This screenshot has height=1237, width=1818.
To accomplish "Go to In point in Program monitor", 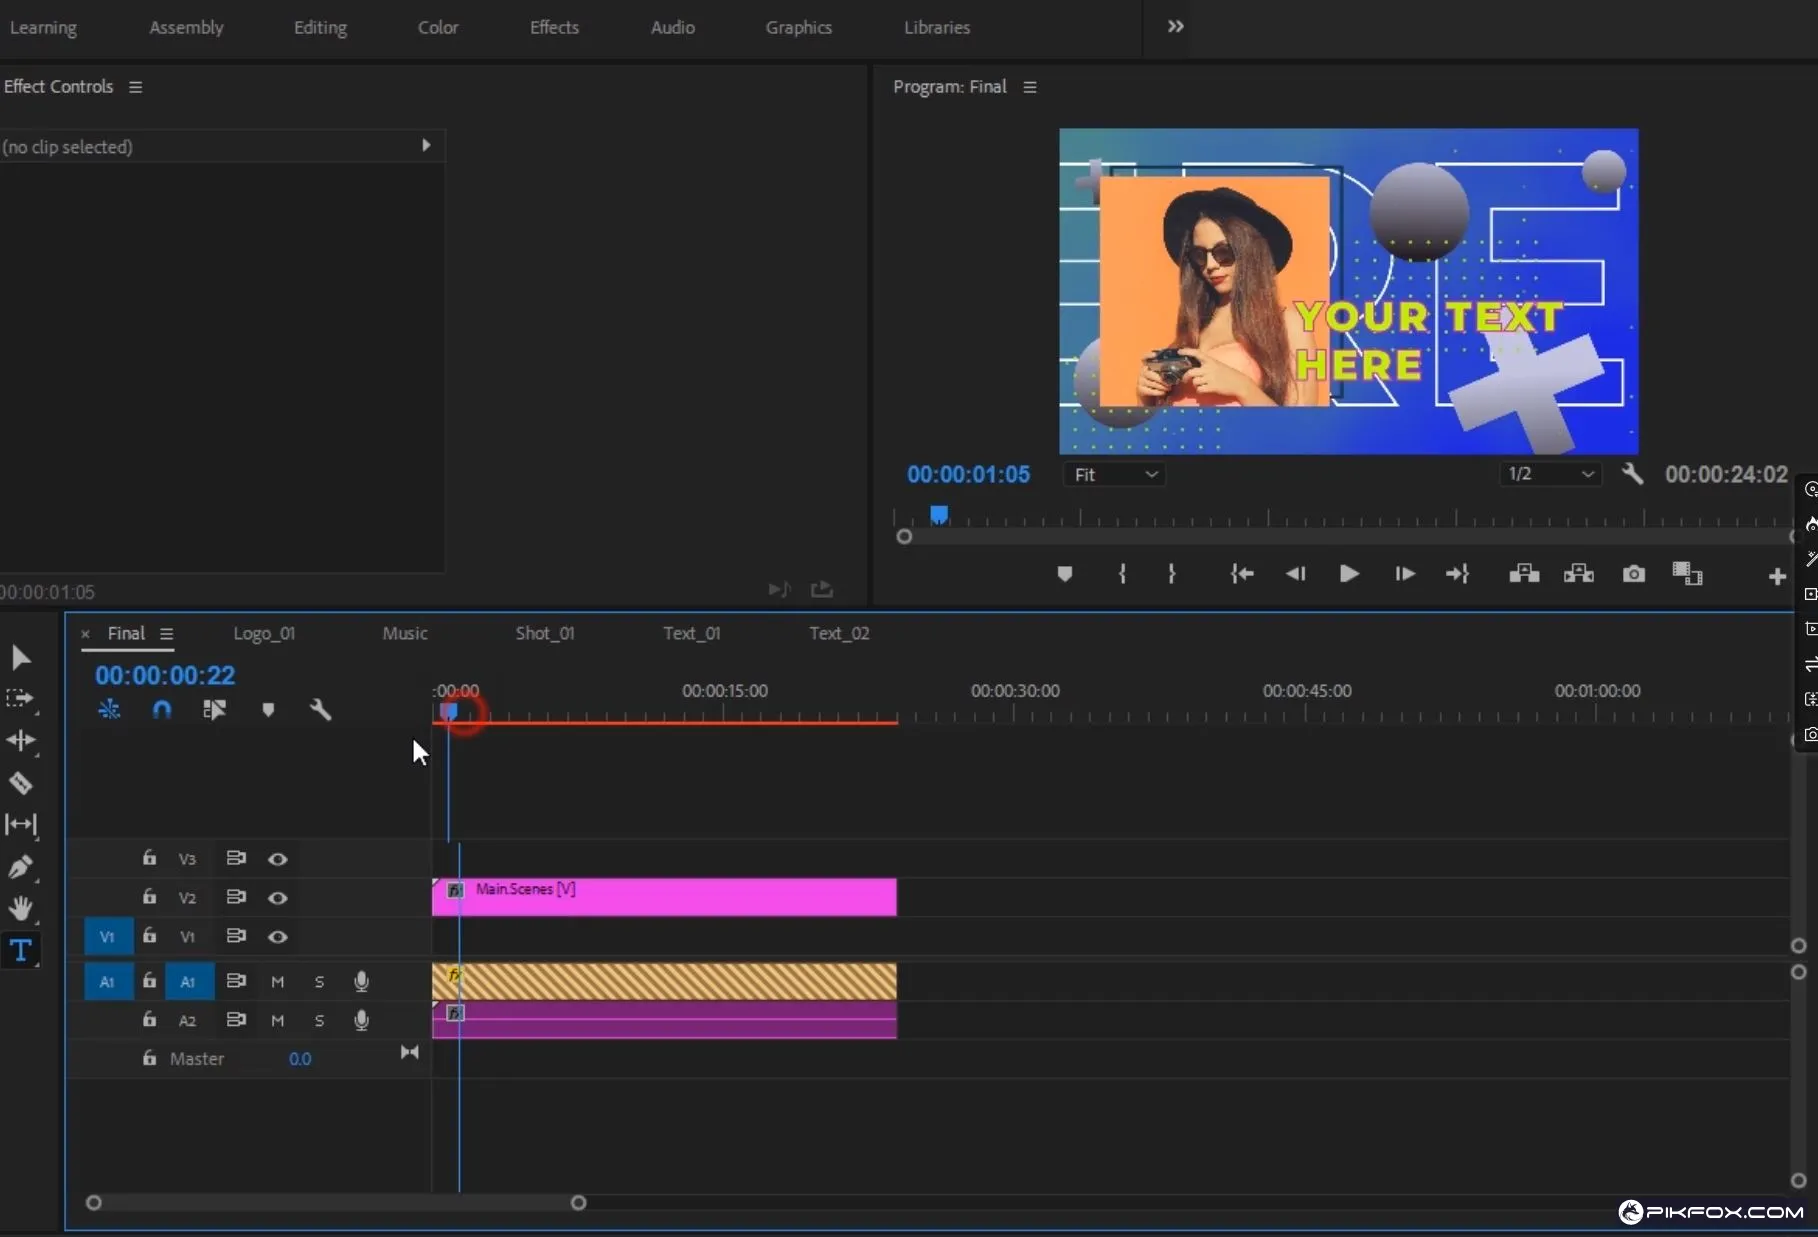I will 1242,574.
